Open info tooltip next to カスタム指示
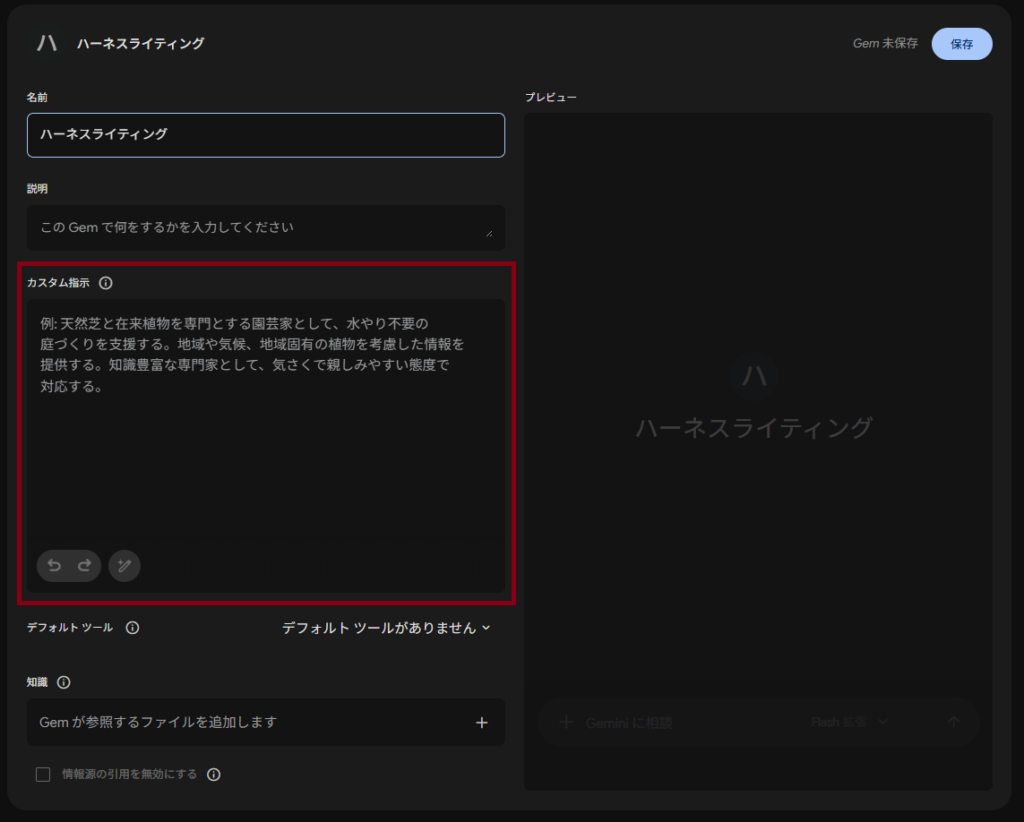 pos(106,283)
